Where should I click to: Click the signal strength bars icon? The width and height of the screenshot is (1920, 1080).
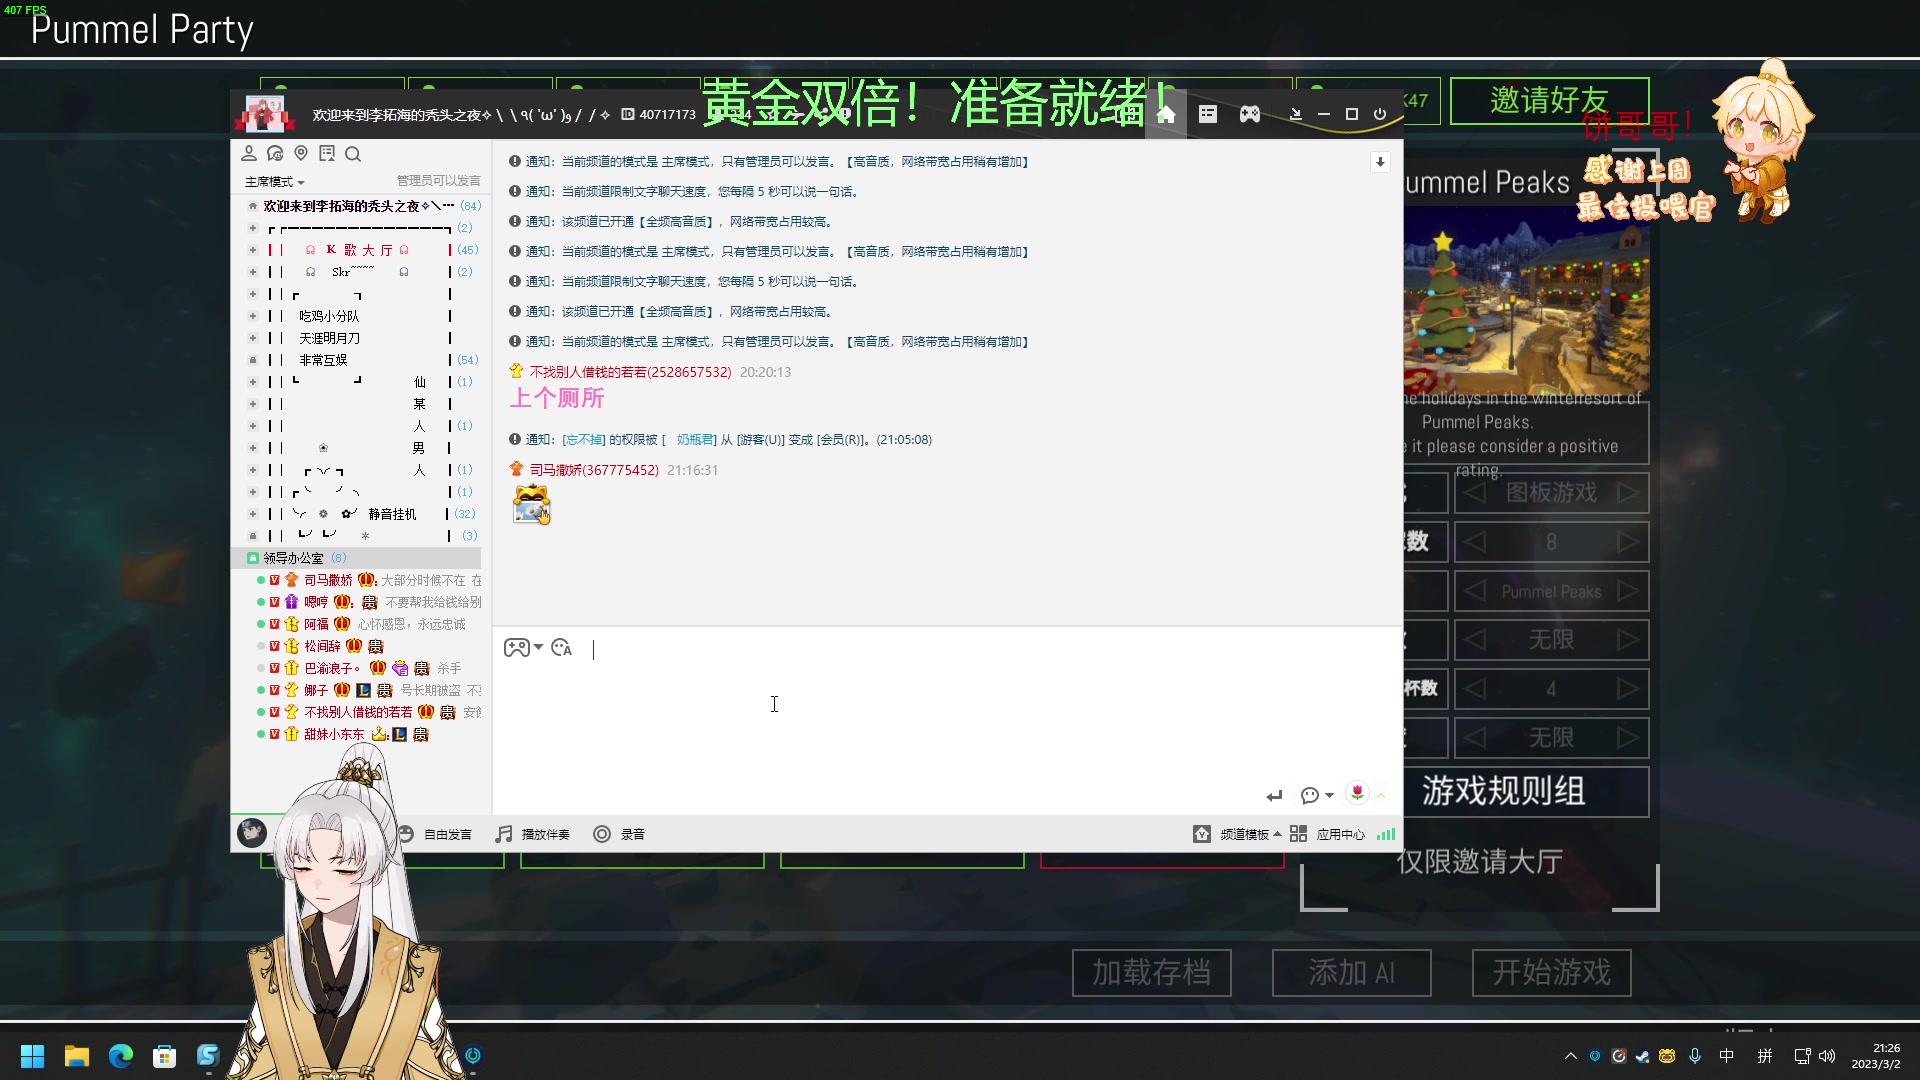click(x=1386, y=834)
